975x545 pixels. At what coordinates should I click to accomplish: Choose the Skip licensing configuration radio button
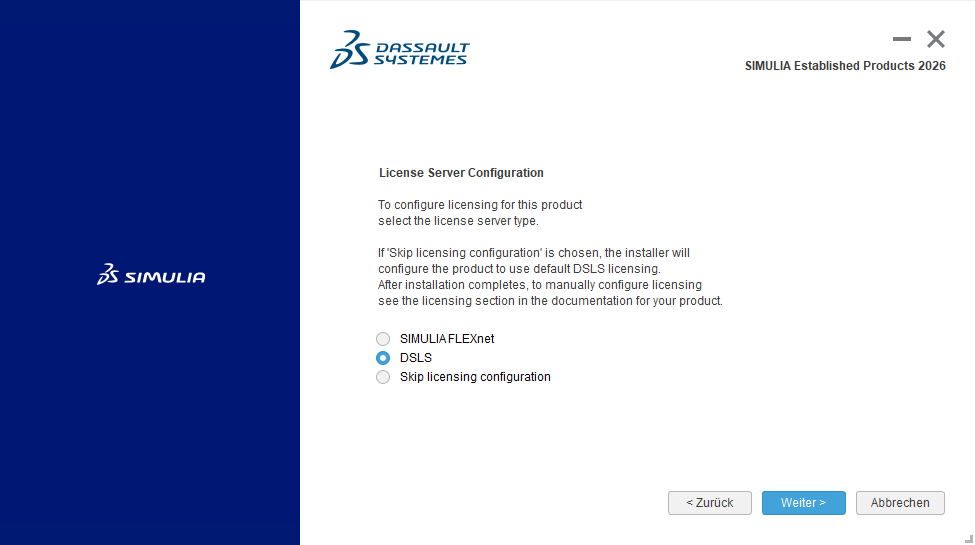pos(383,377)
